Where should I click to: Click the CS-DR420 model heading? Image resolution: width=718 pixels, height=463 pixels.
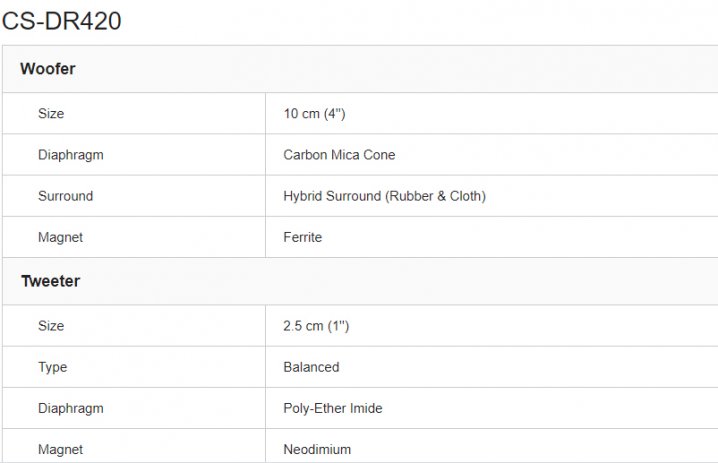point(61,20)
